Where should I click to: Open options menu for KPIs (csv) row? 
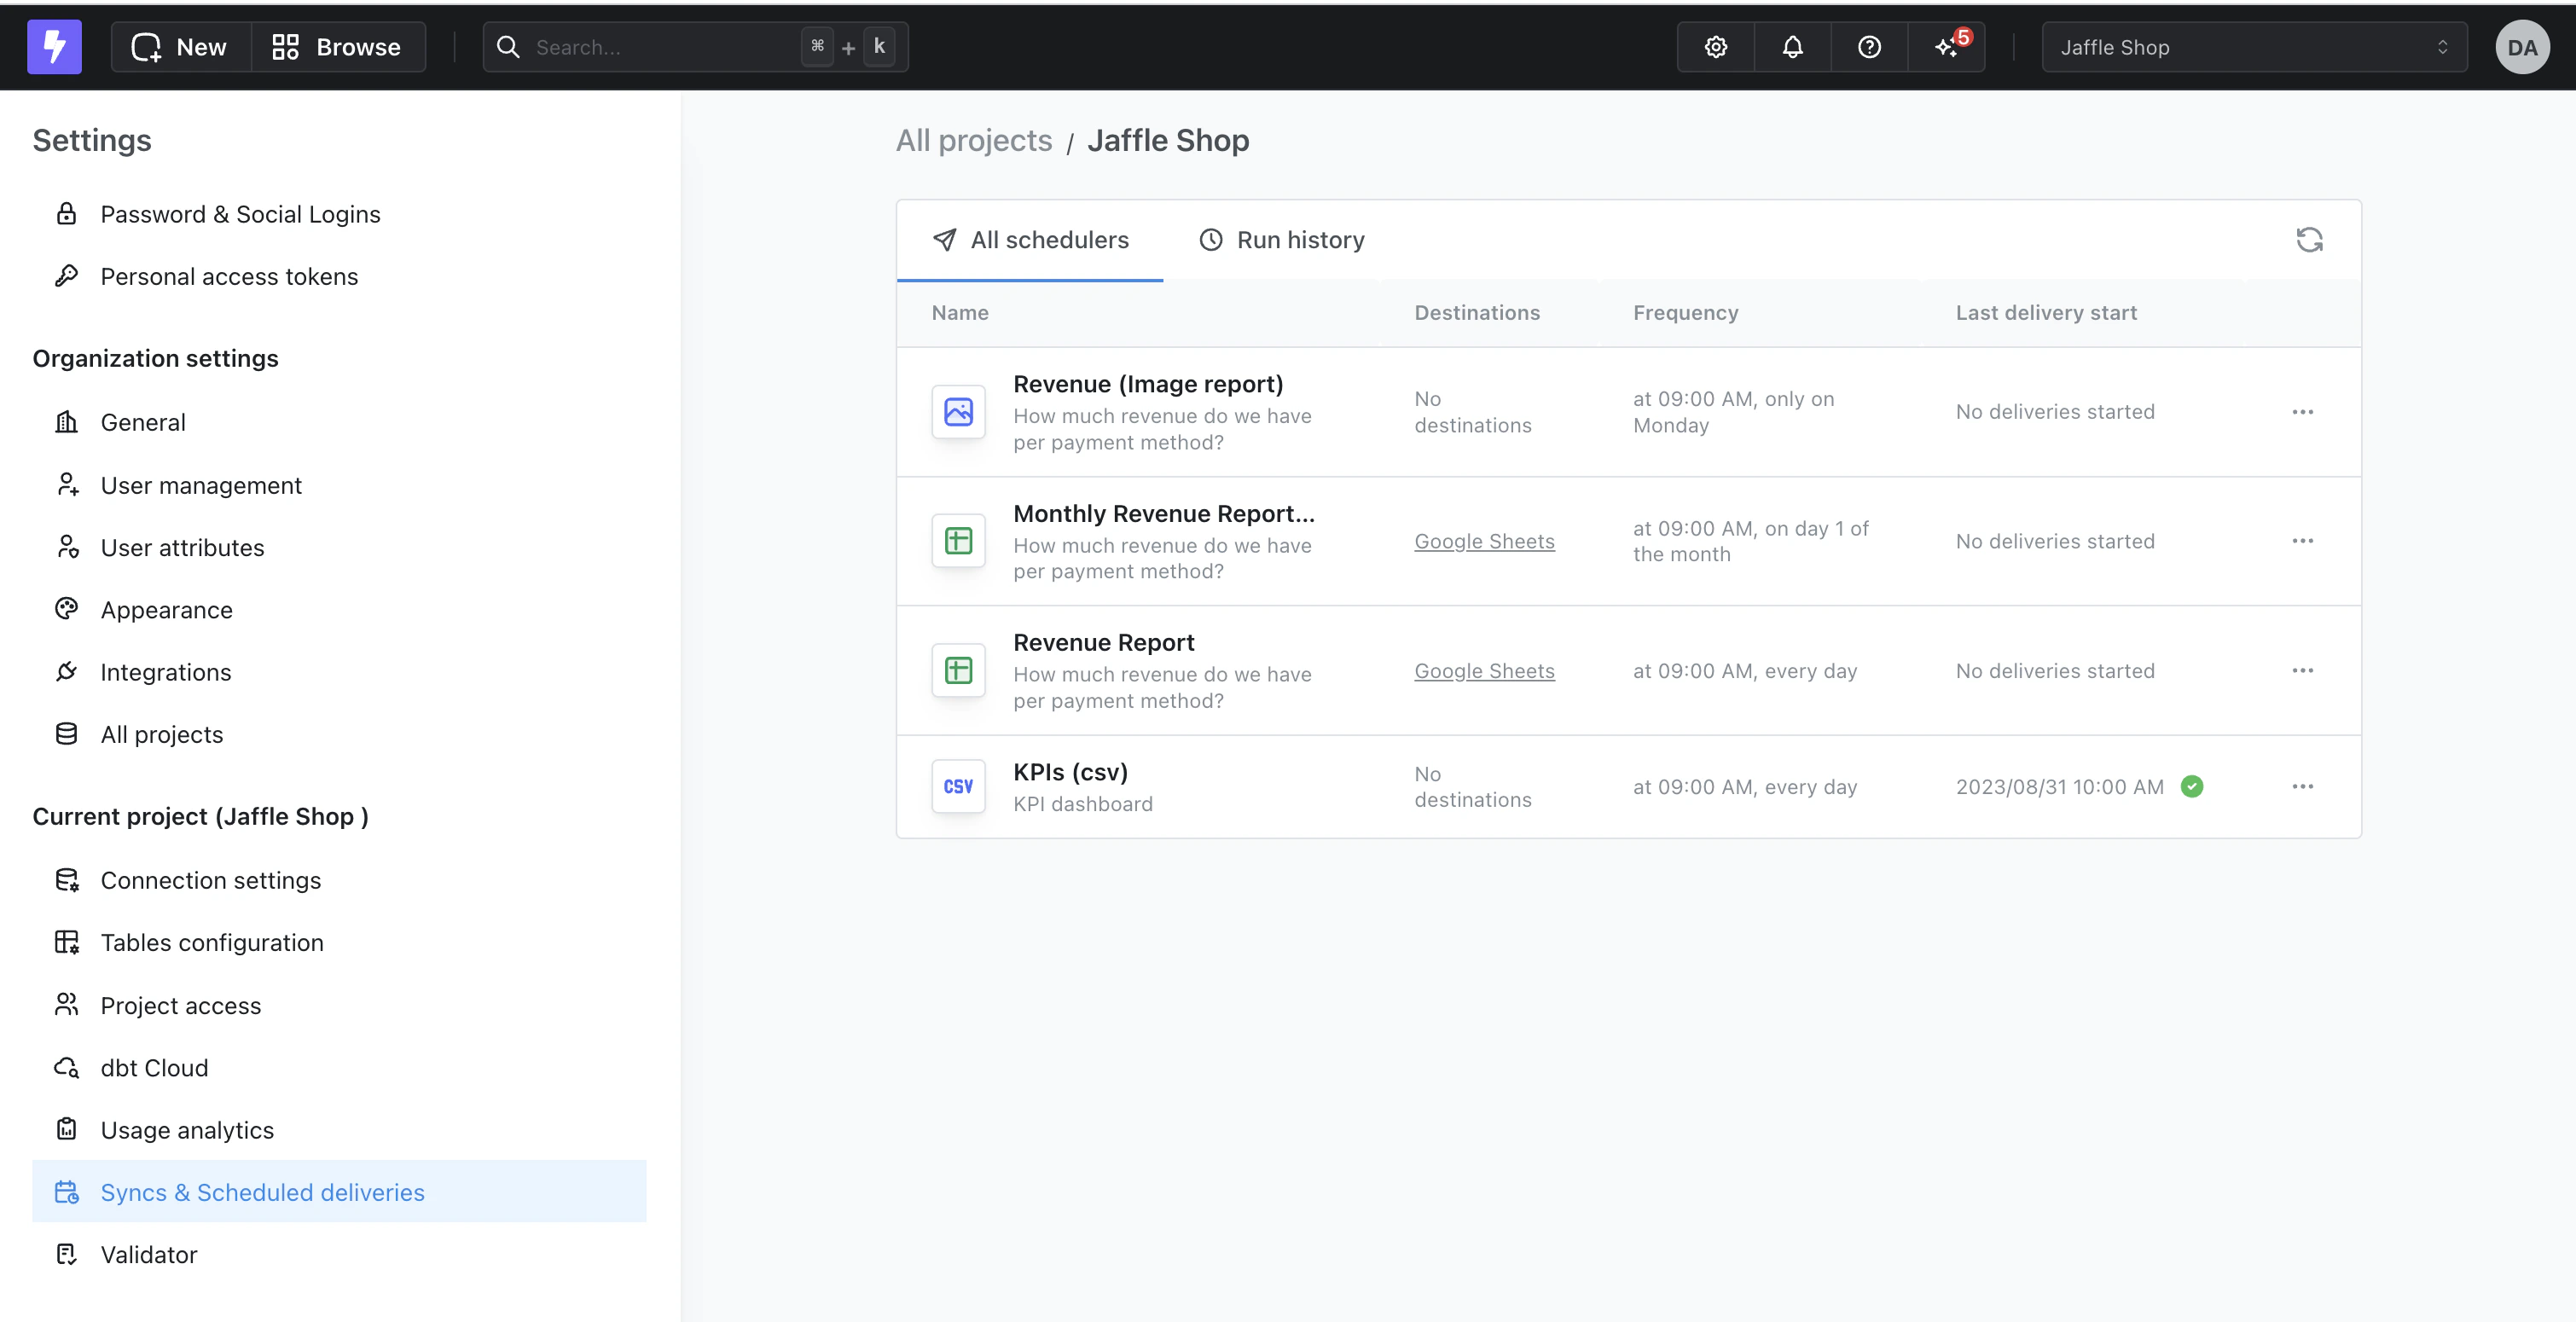2302,787
